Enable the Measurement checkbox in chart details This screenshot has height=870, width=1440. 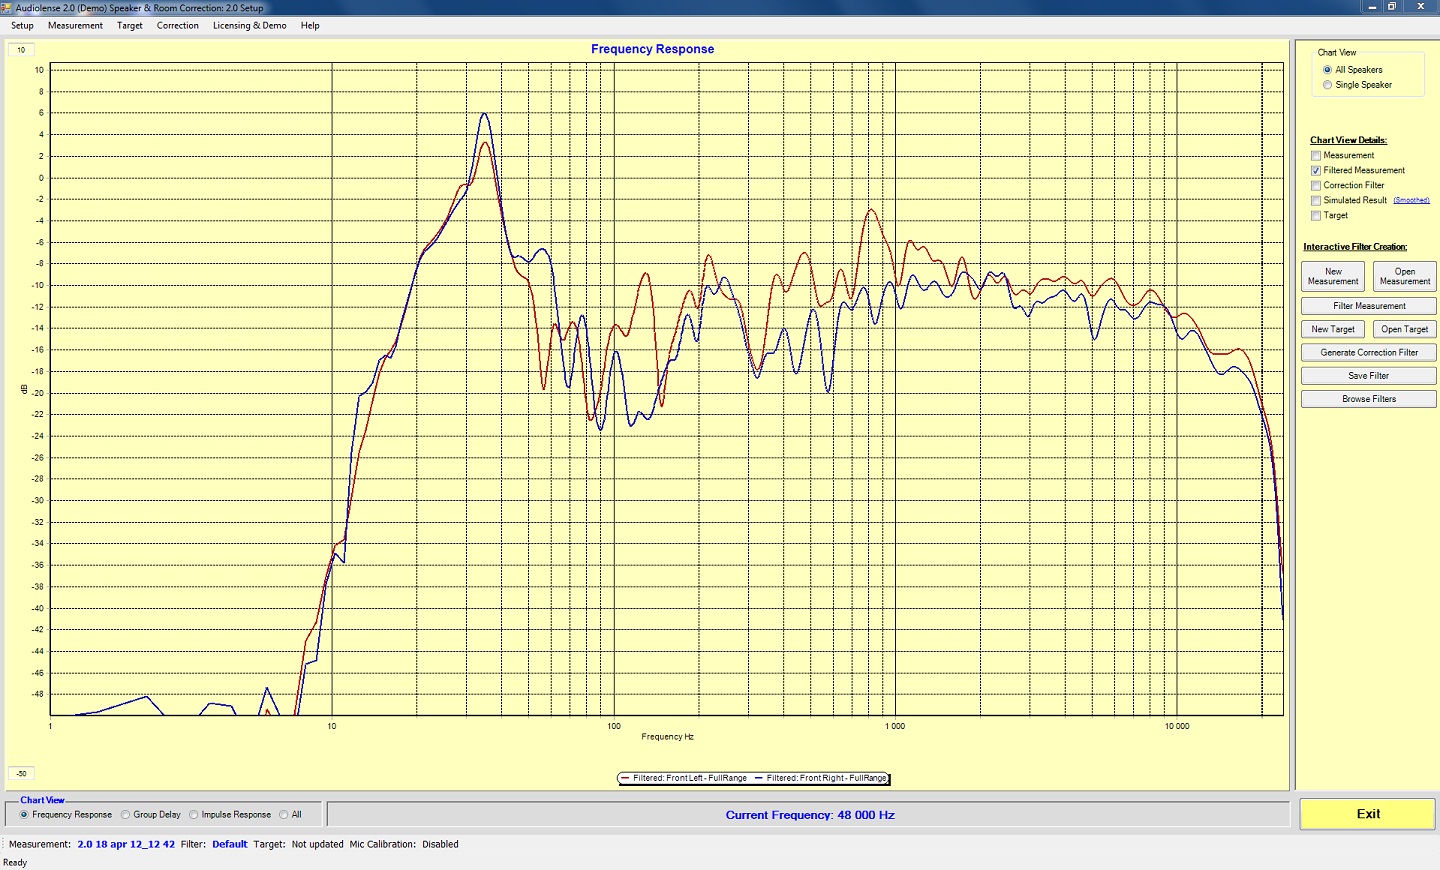pos(1316,156)
